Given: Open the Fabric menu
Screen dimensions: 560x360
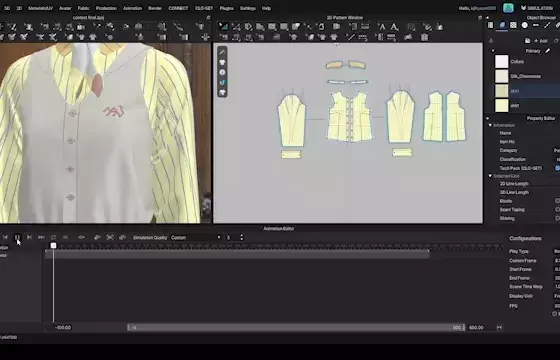Looking at the screenshot, I should pos(84,8).
